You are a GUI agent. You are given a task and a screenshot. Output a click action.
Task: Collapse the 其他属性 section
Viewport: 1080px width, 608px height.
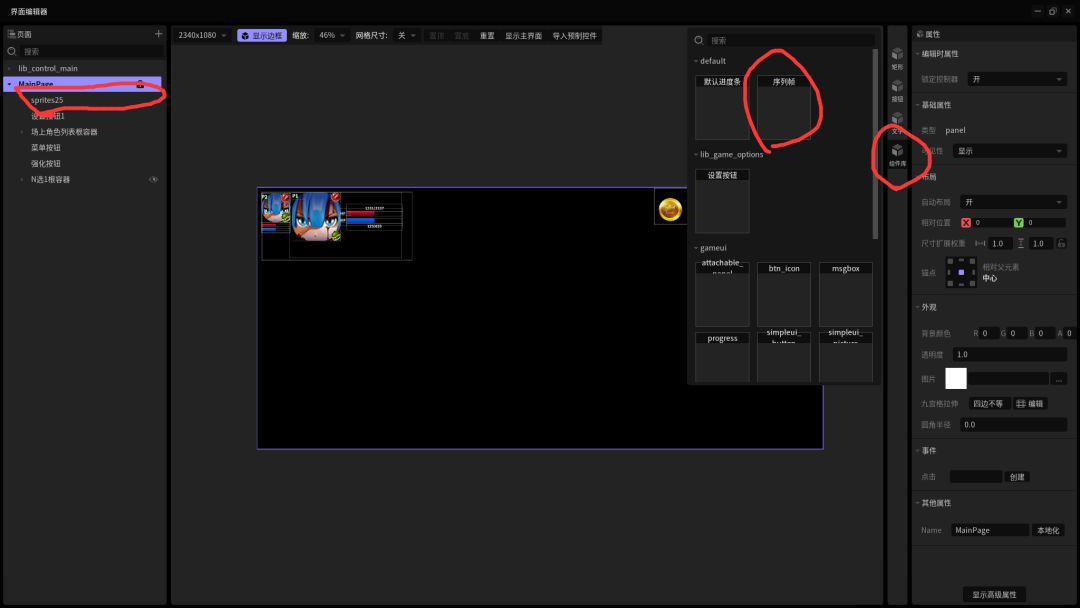(917, 503)
